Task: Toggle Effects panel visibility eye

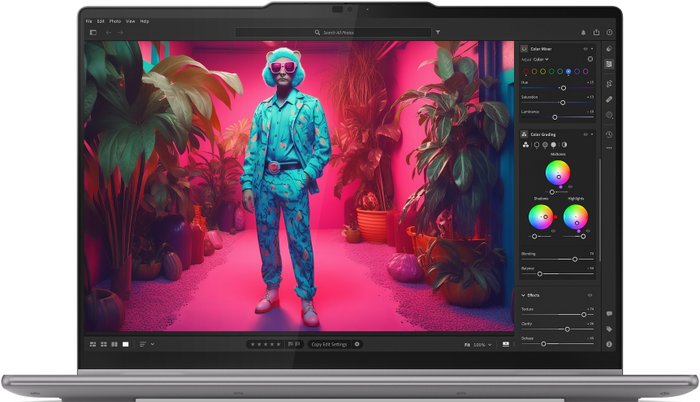Action: 589,295
